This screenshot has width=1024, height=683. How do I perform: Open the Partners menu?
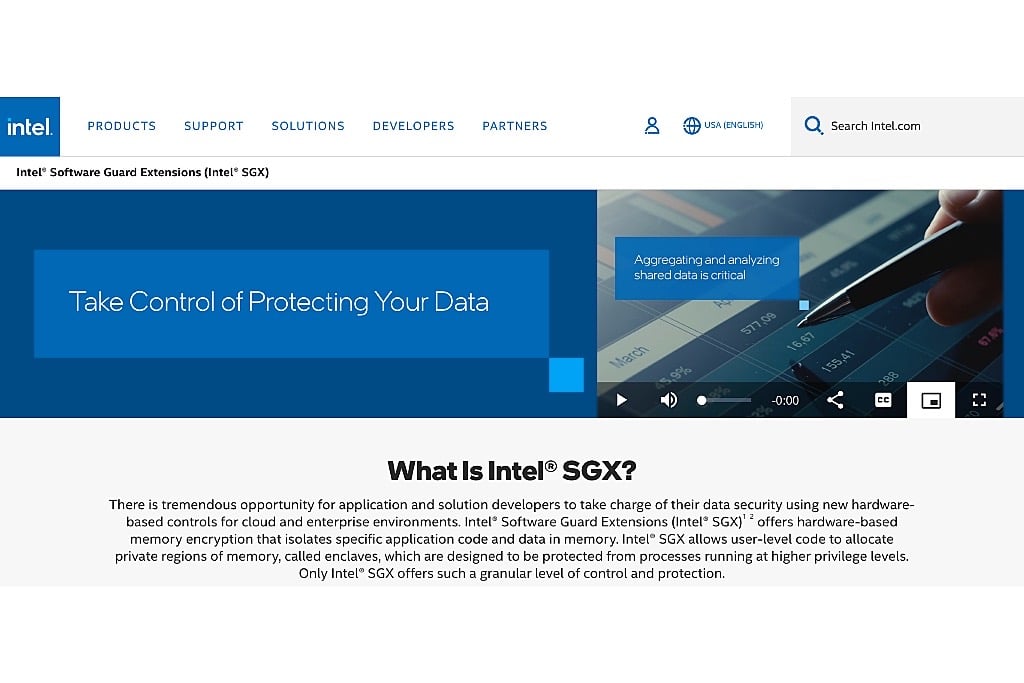click(515, 126)
